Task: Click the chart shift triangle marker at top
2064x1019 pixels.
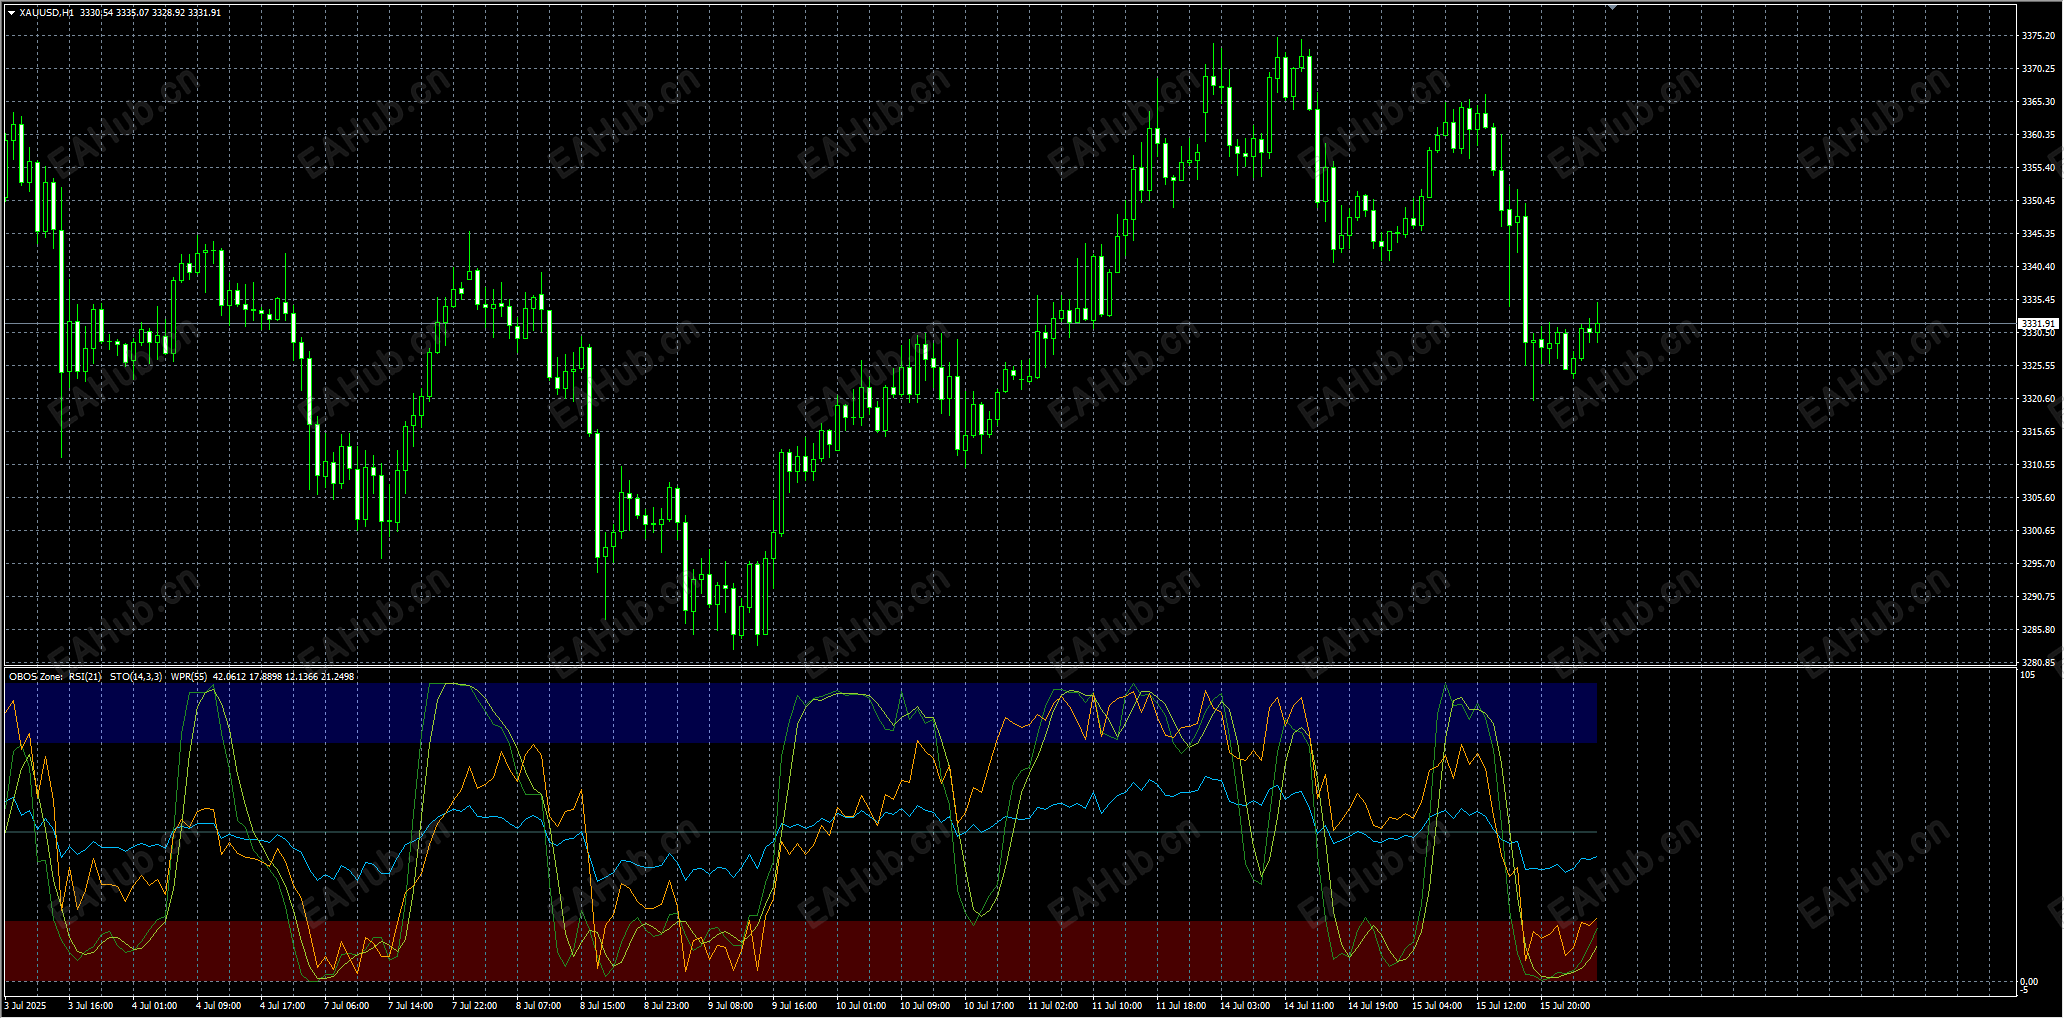Action: pyautogui.click(x=1611, y=7)
